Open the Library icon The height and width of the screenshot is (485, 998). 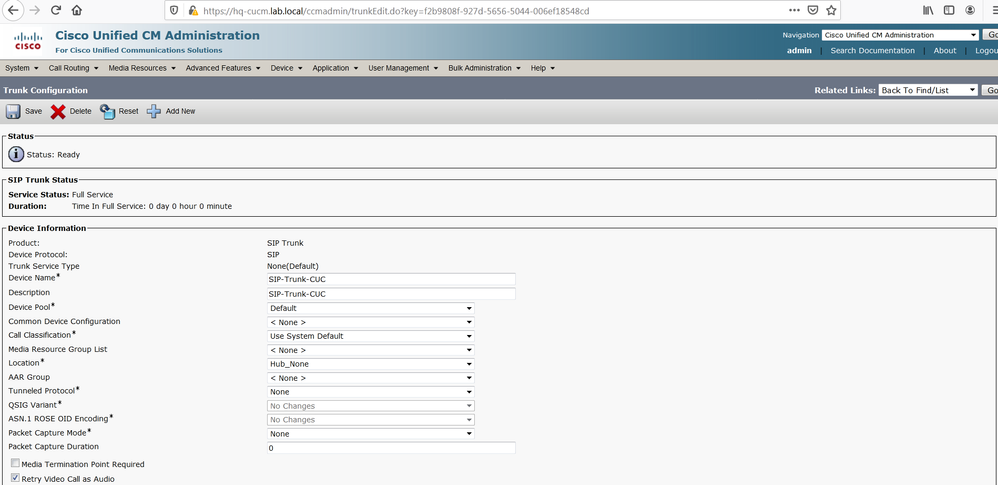tap(928, 10)
